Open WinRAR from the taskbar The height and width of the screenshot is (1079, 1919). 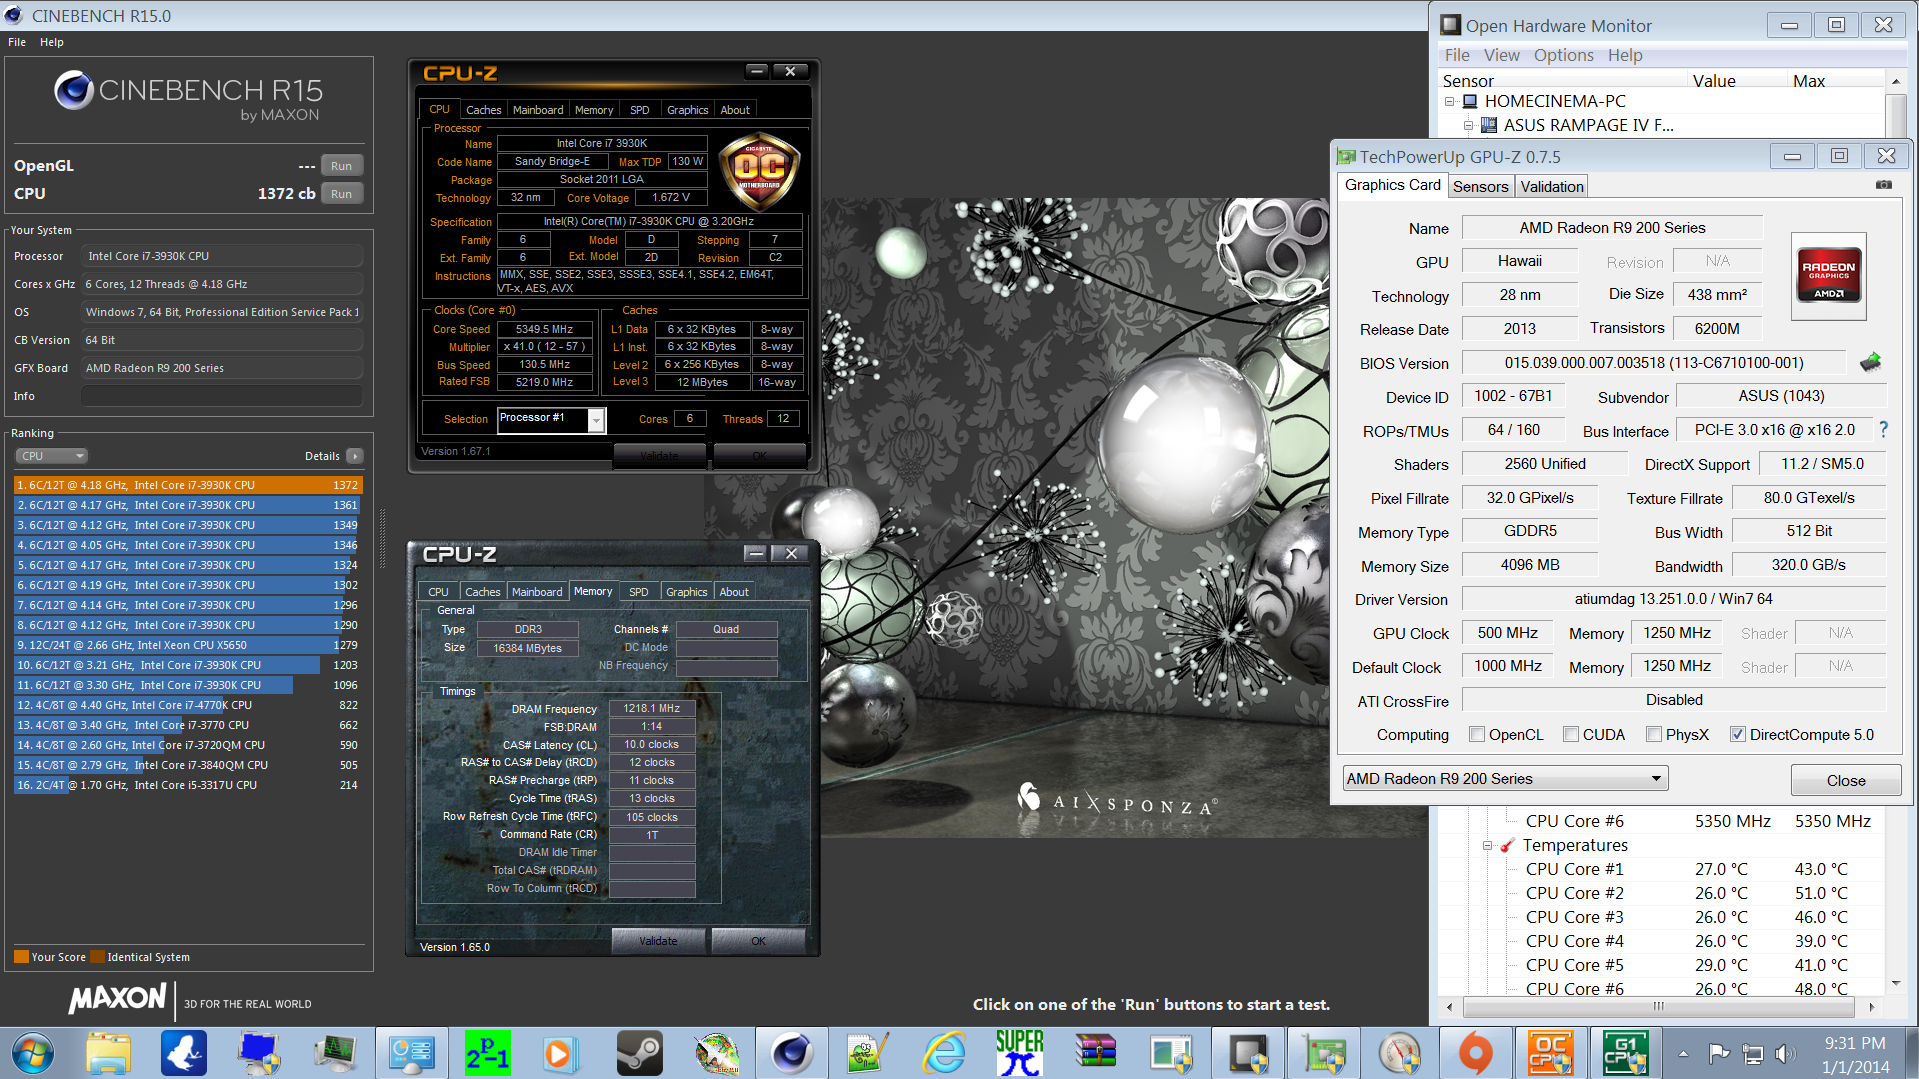click(x=1096, y=1053)
